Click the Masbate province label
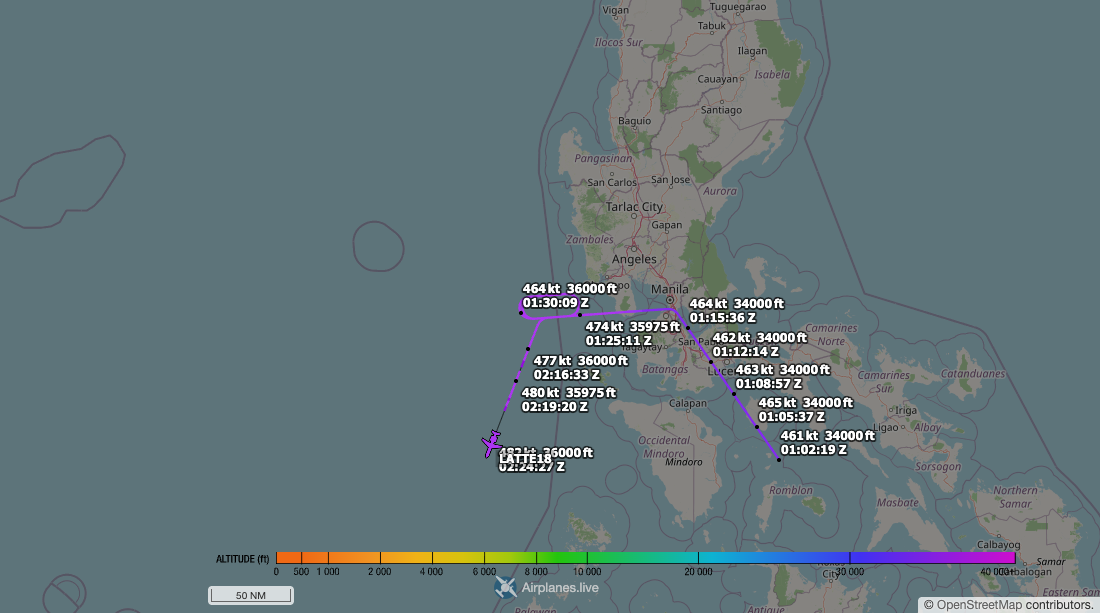The image size is (1100, 613). tap(897, 502)
